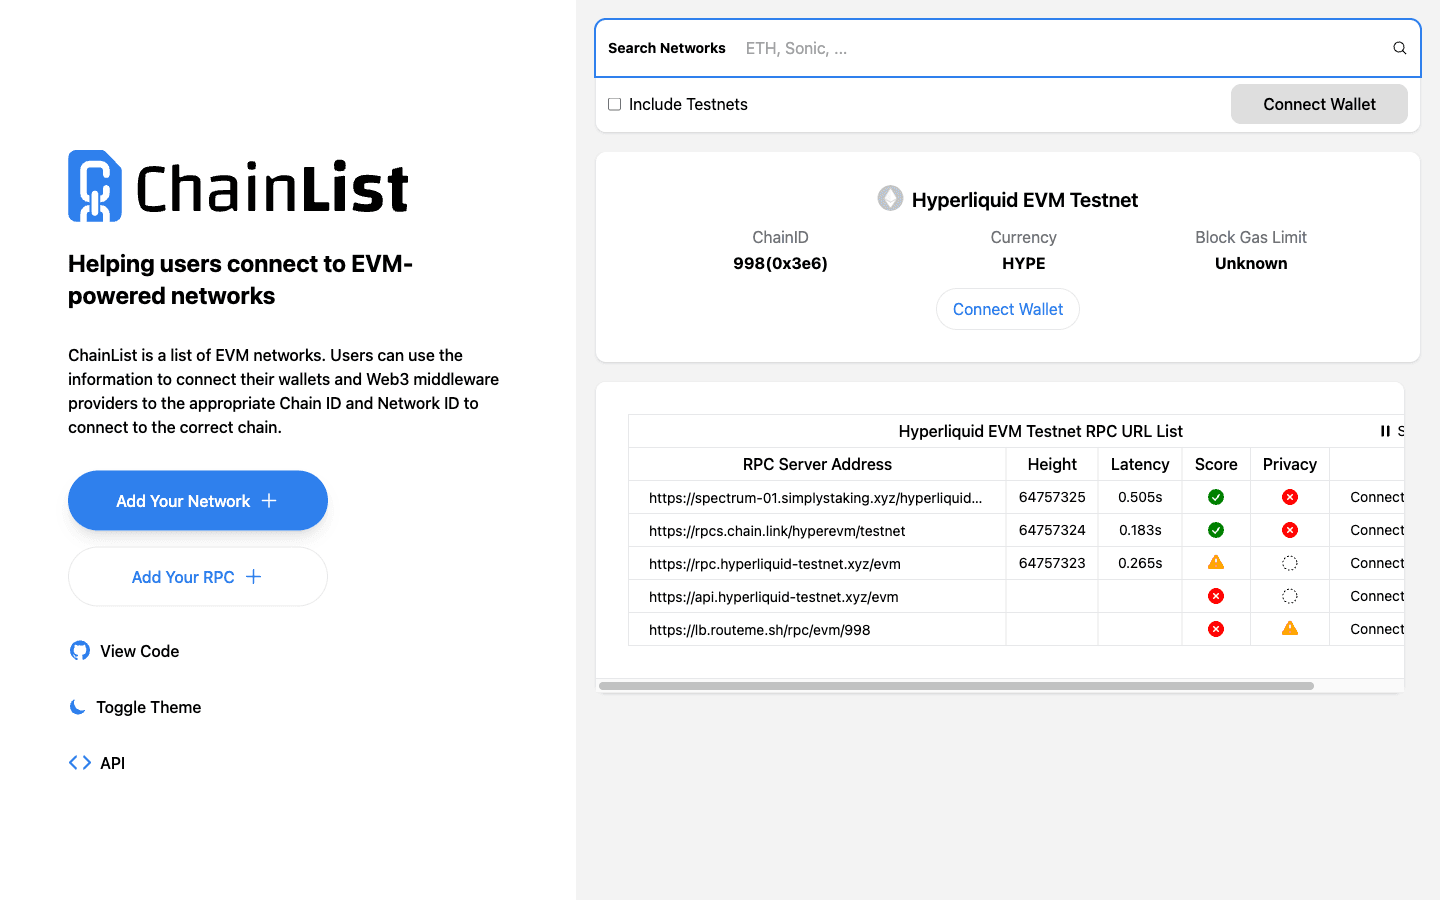Click the Height column header
Screen dimensions: 1440x900
point(1052,464)
